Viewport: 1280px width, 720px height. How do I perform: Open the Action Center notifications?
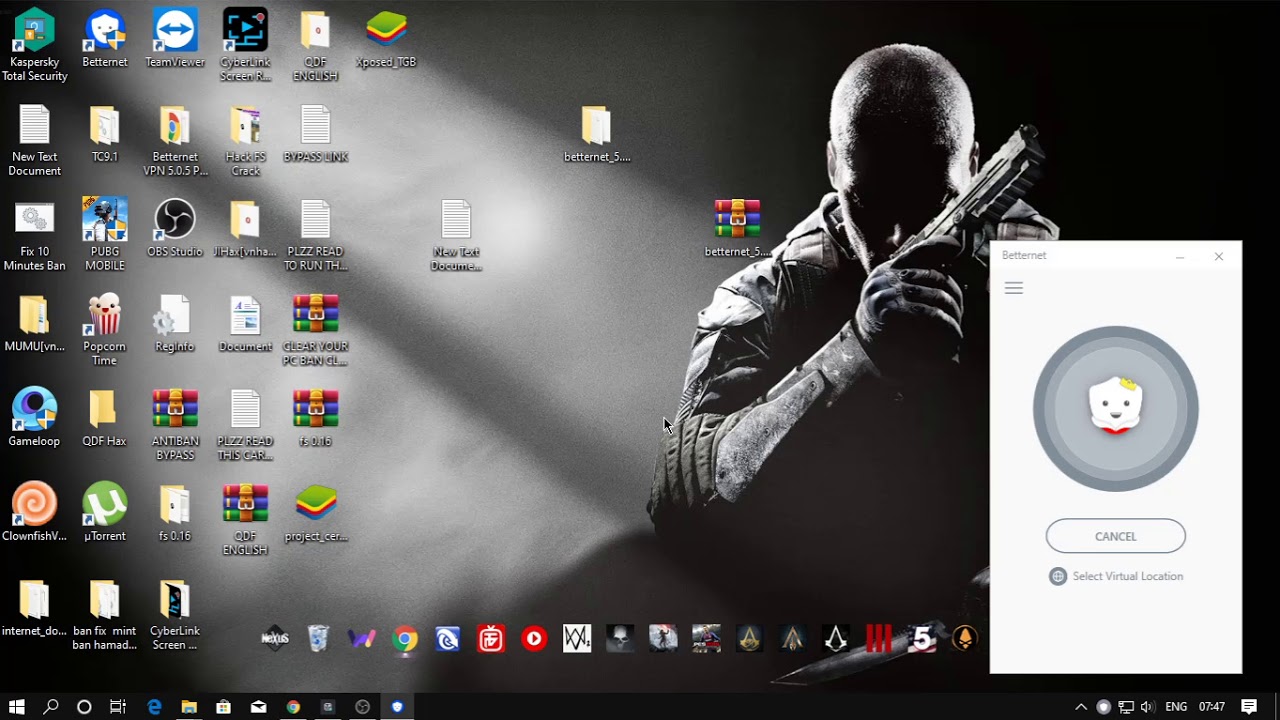click(x=1249, y=706)
